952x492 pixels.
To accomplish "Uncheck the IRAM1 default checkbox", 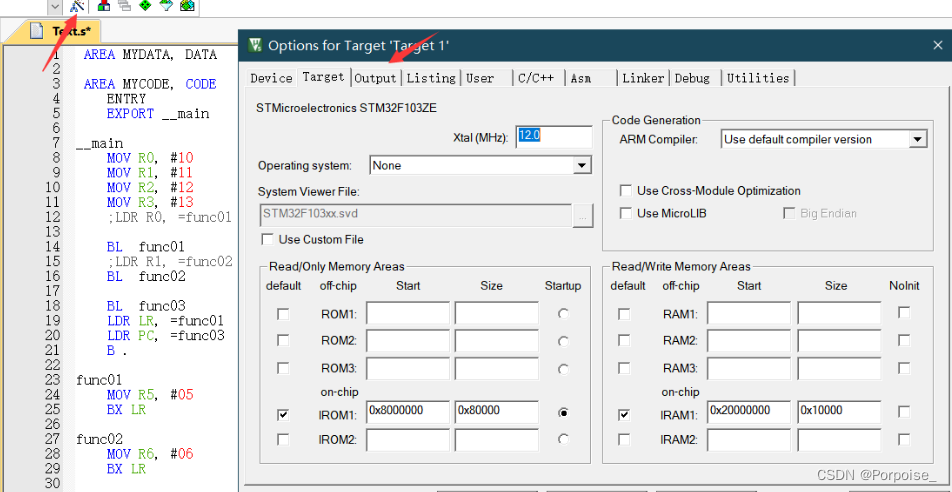I will pos(624,415).
